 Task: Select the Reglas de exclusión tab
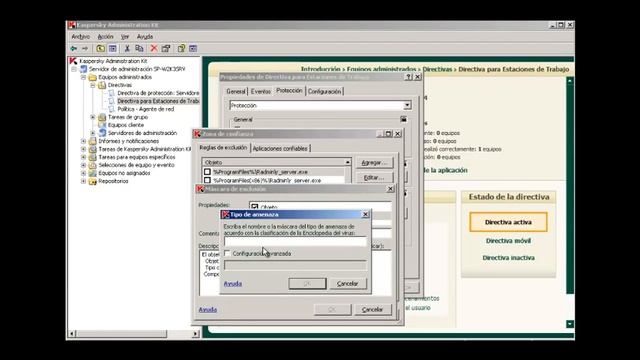pos(223,147)
